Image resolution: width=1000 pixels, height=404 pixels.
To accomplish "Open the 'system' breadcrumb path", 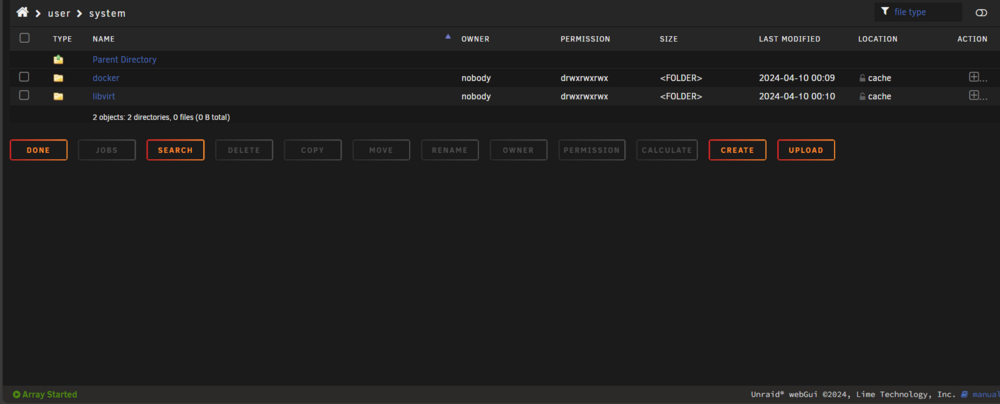I will click(x=107, y=13).
